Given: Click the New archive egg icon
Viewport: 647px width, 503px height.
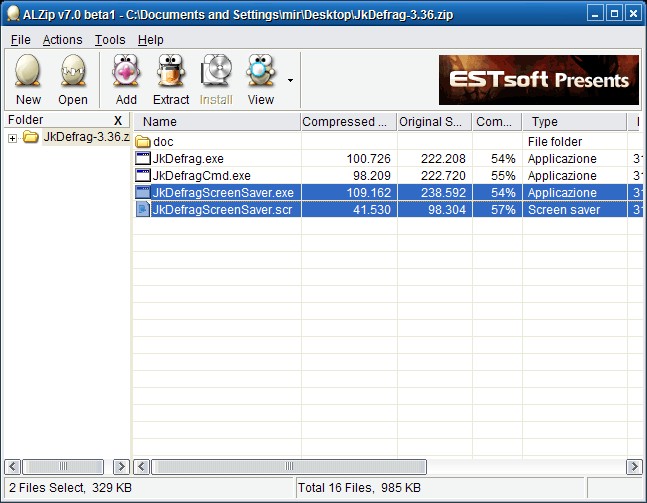Looking at the screenshot, I should pos(28,71).
